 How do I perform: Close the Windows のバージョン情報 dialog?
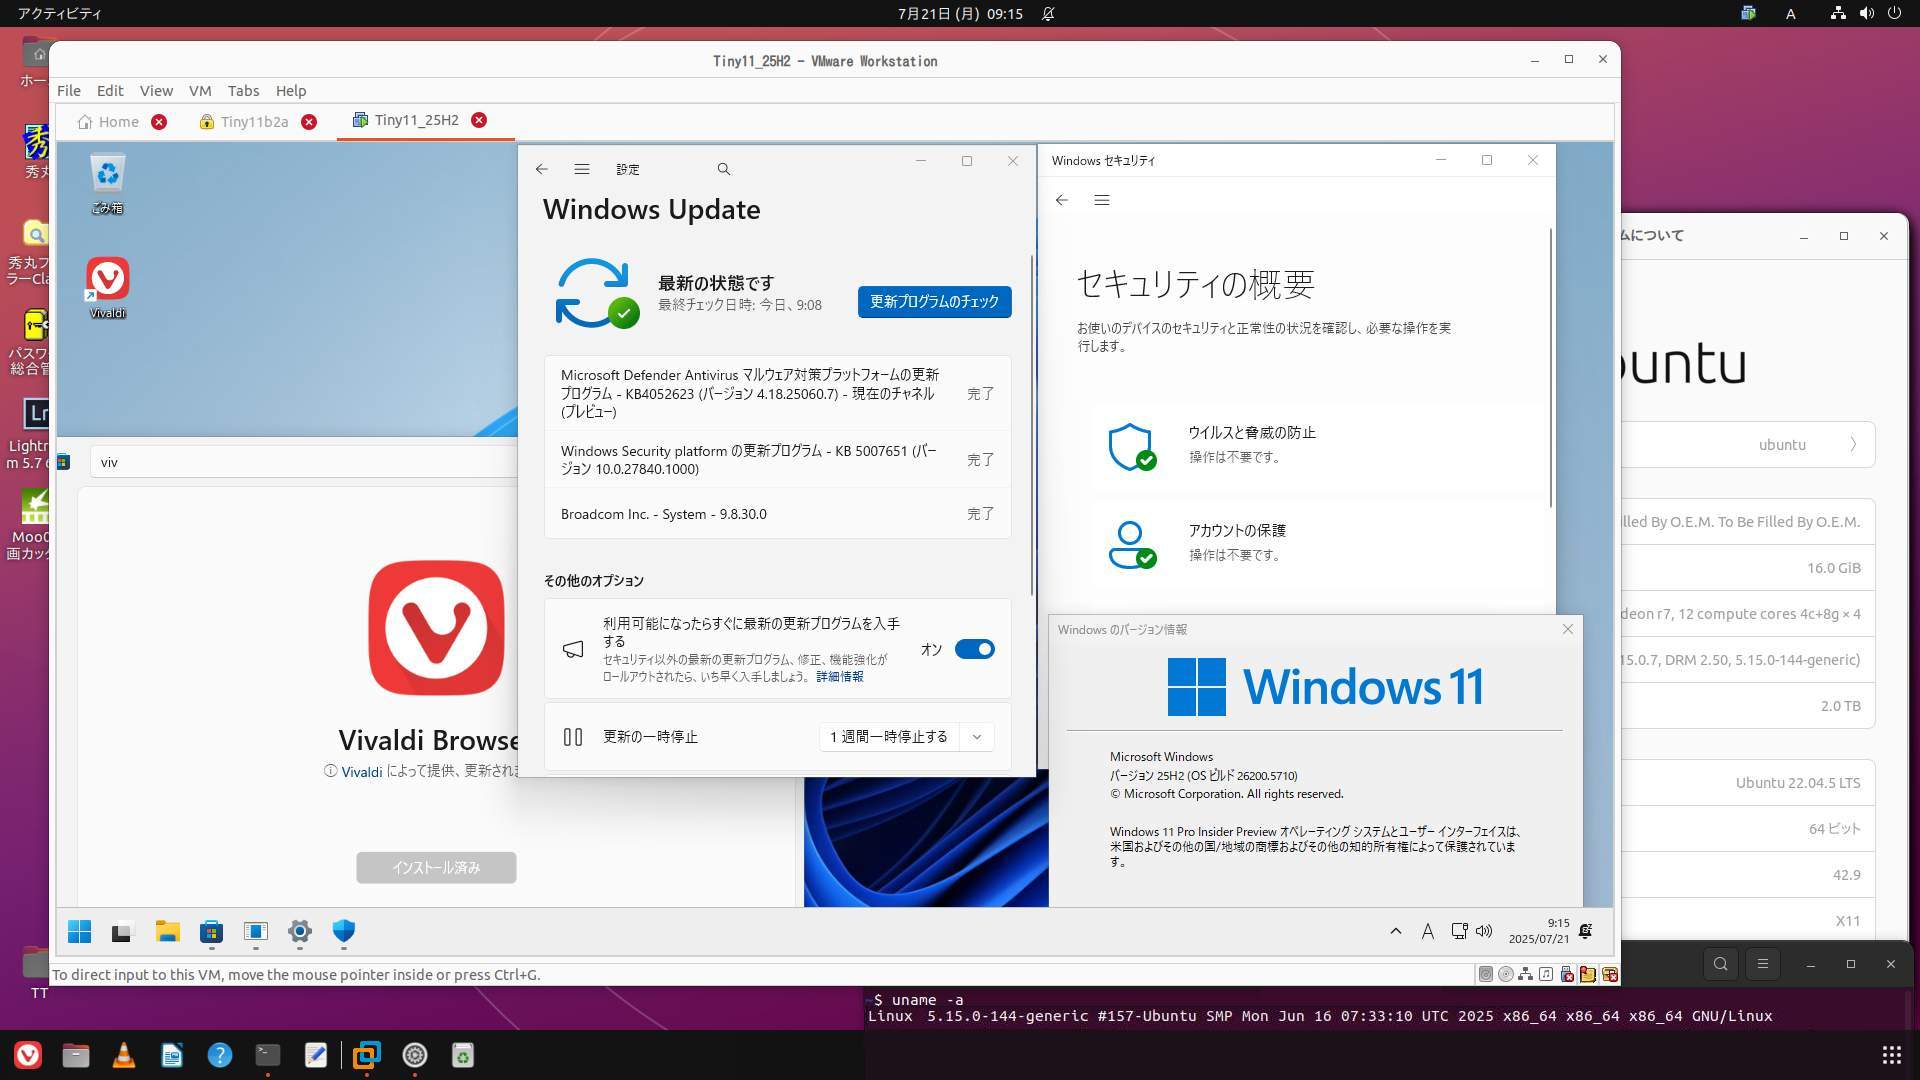pos(1568,629)
